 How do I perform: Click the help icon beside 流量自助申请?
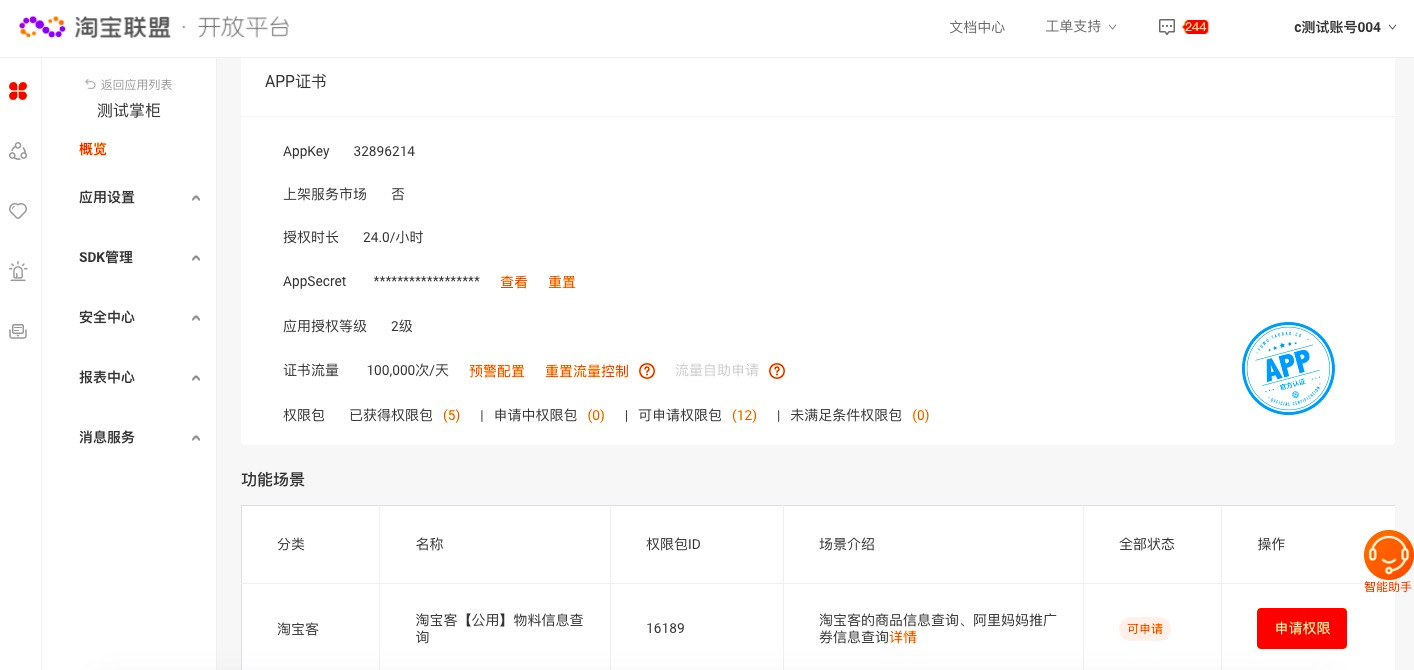(x=777, y=371)
